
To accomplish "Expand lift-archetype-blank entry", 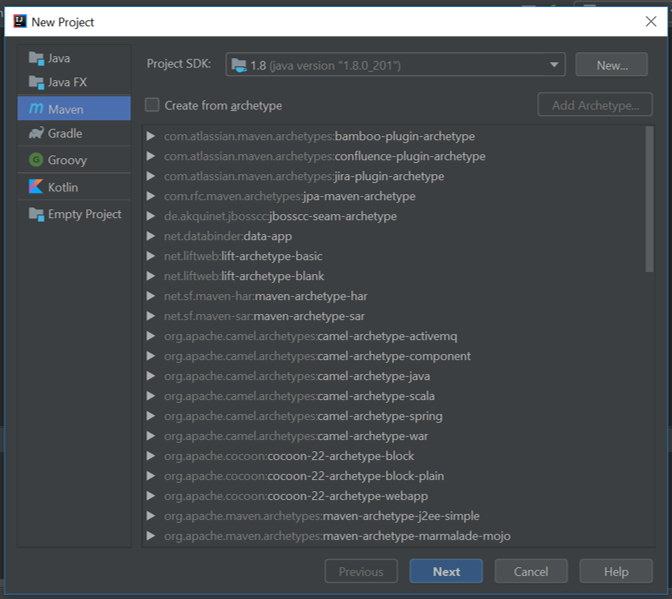I will point(150,276).
